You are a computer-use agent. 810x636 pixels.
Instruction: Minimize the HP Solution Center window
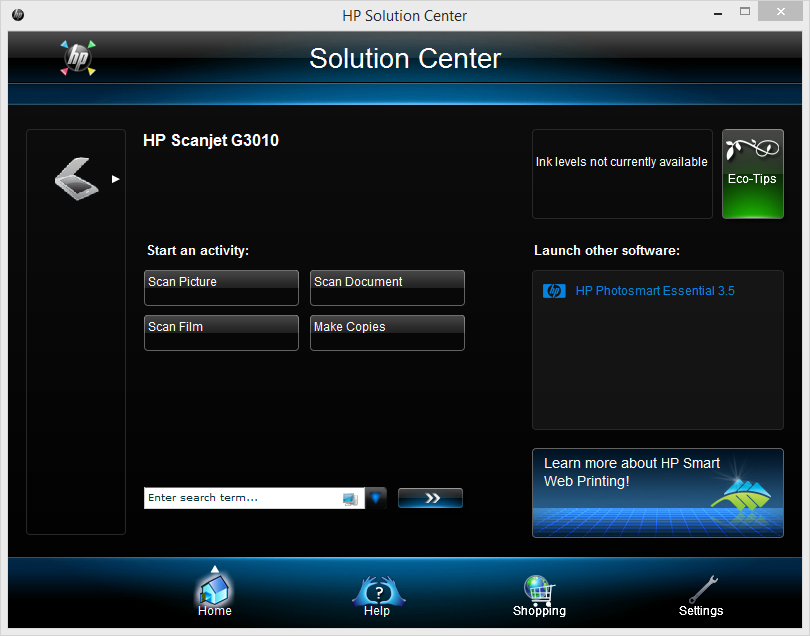point(718,14)
